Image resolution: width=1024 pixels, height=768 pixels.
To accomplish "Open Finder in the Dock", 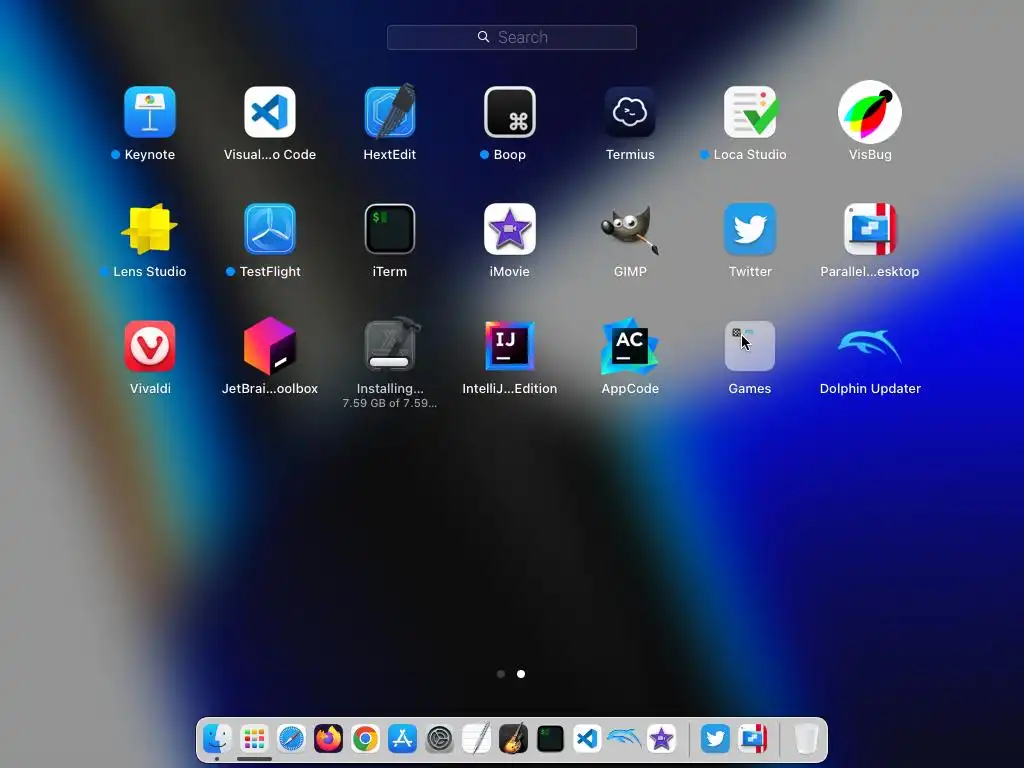I will [x=217, y=739].
